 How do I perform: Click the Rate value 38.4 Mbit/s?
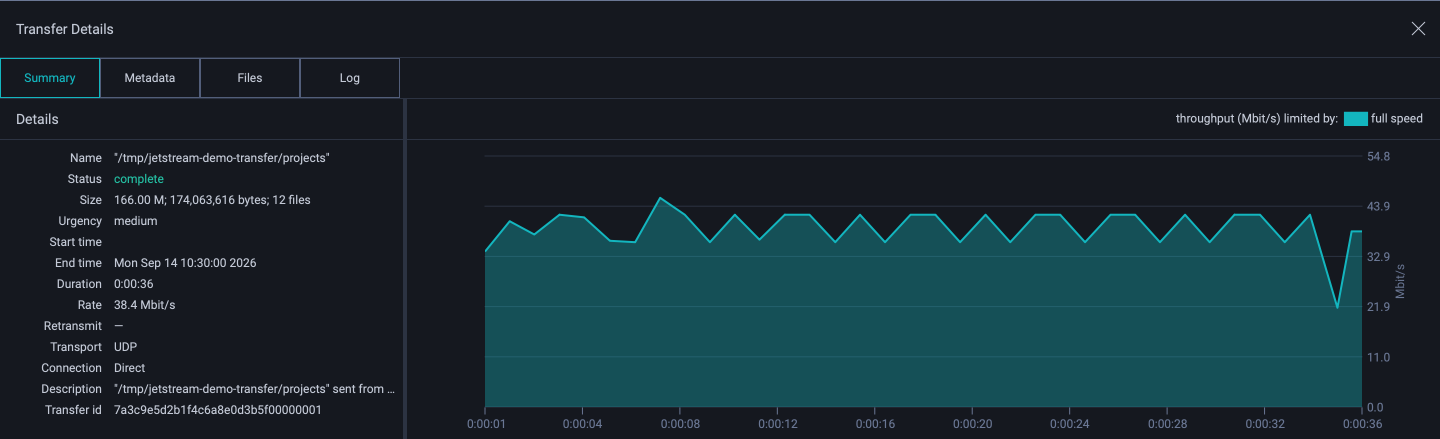click(x=145, y=305)
